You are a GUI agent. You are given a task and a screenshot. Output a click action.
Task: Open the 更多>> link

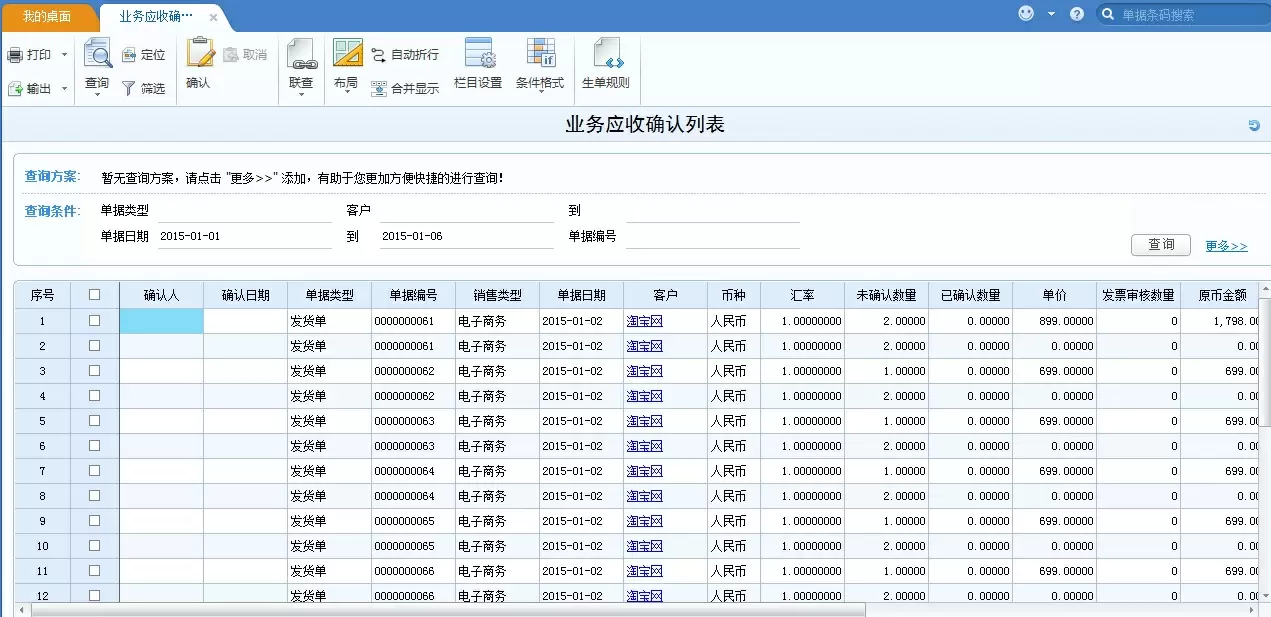pyautogui.click(x=1226, y=246)
